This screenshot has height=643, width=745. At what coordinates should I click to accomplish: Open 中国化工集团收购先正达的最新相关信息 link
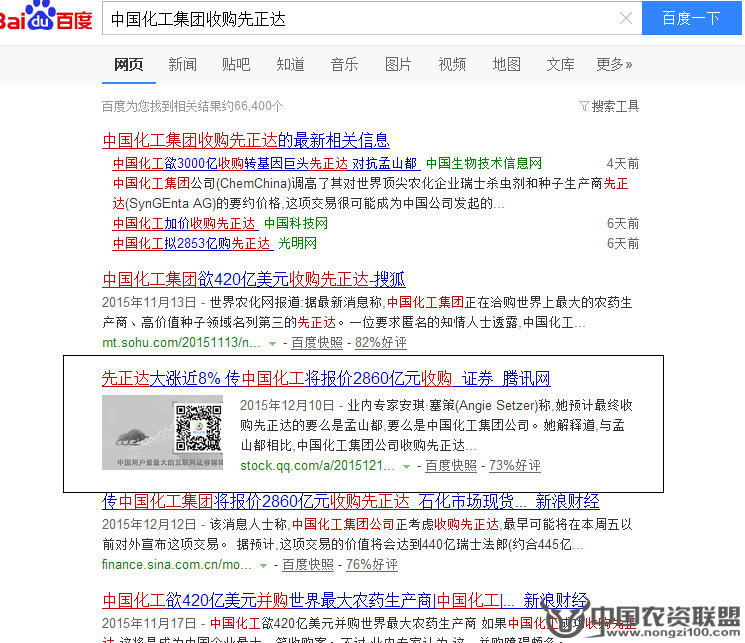pyautogui.click(x=246, y=140)
